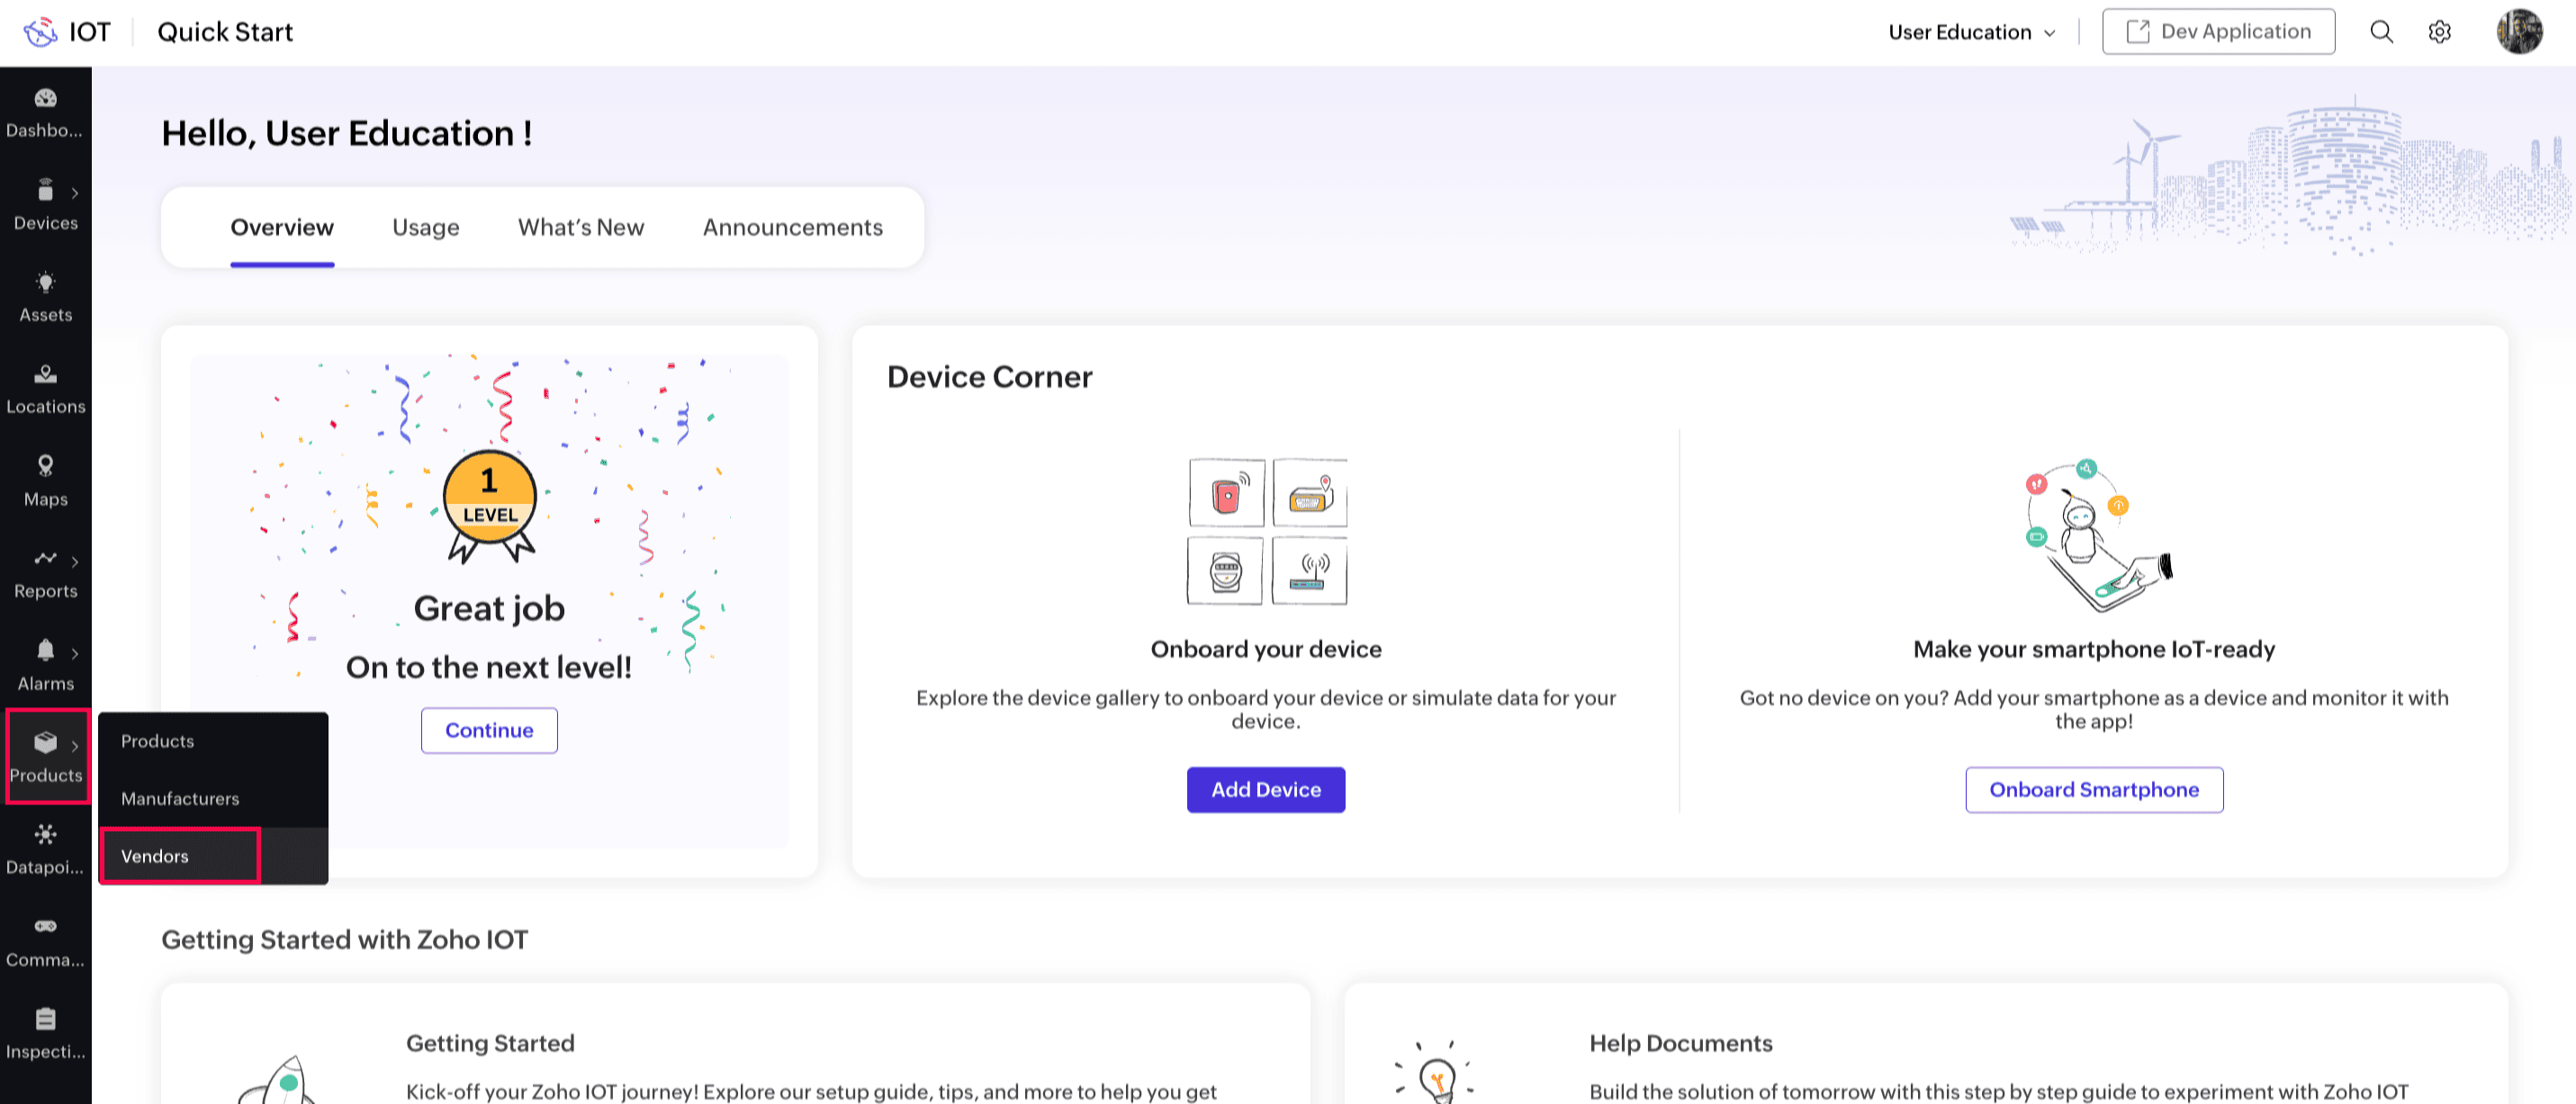
Task: Switch to the Usage tab
Action: click(425, 227)
